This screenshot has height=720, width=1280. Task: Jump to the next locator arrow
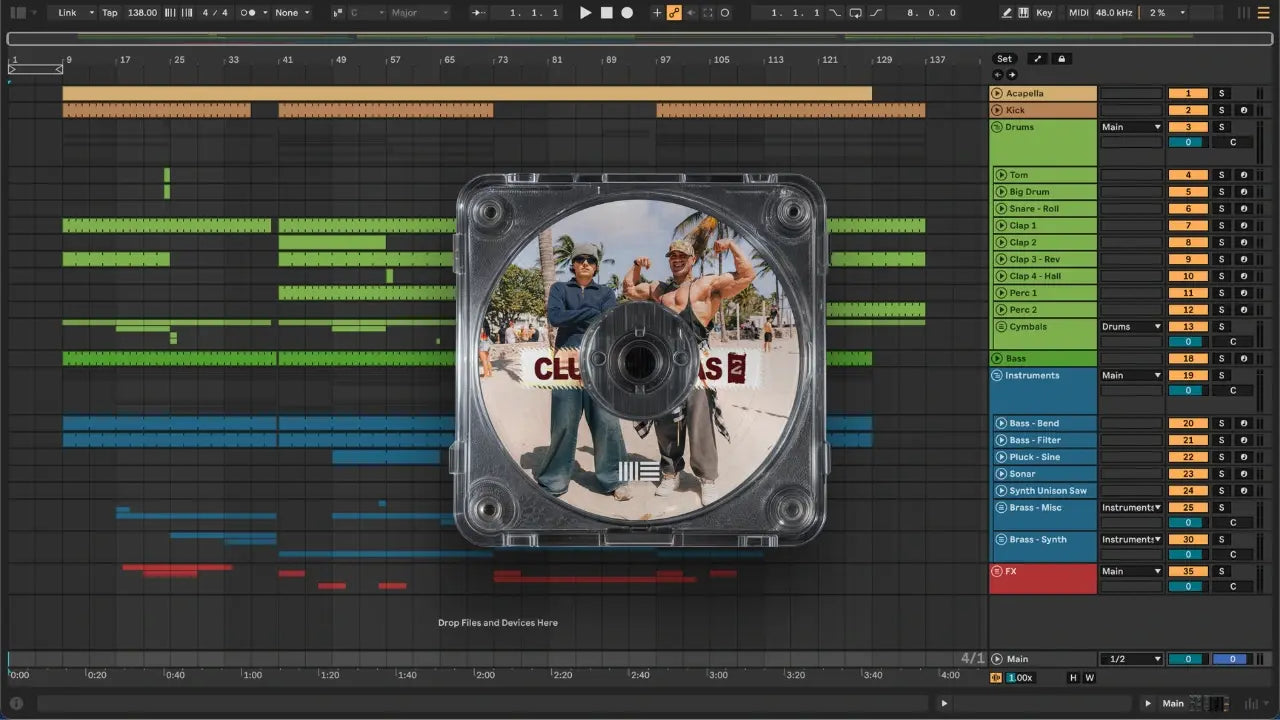click(1011, 75)
